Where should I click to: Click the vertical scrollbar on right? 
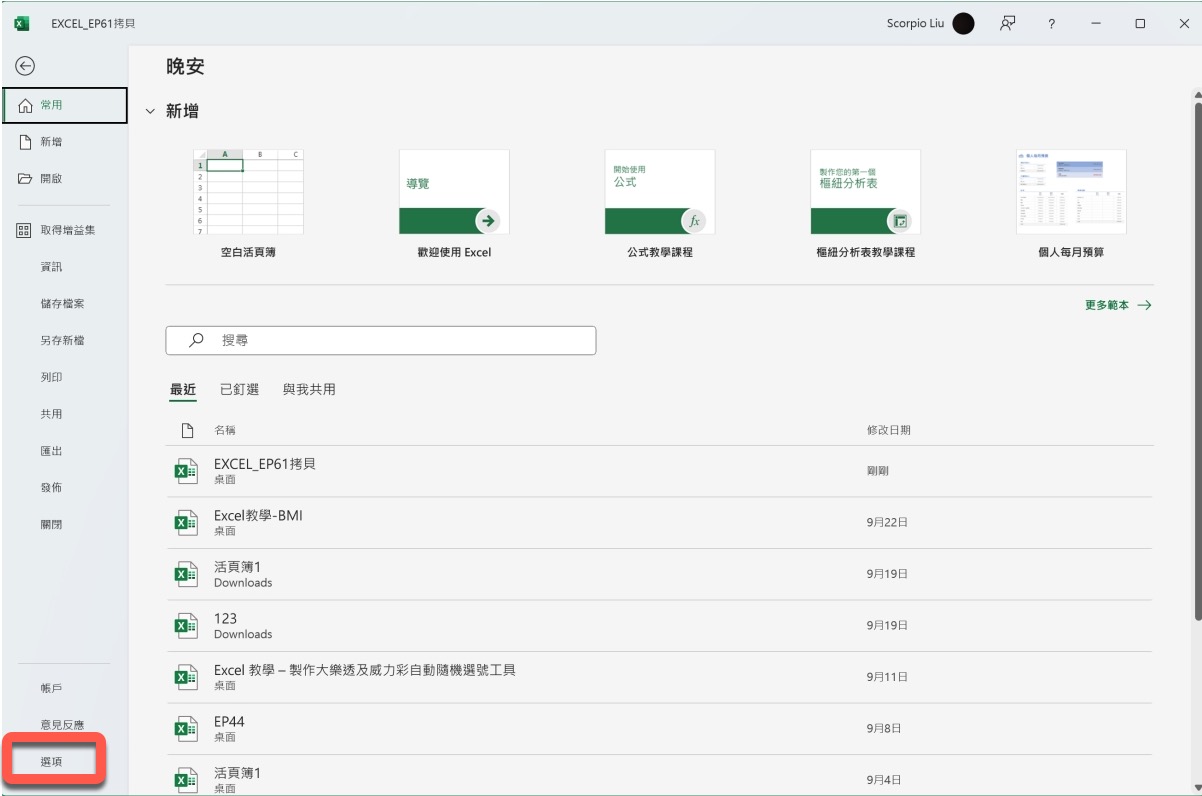coord(1196,350)
